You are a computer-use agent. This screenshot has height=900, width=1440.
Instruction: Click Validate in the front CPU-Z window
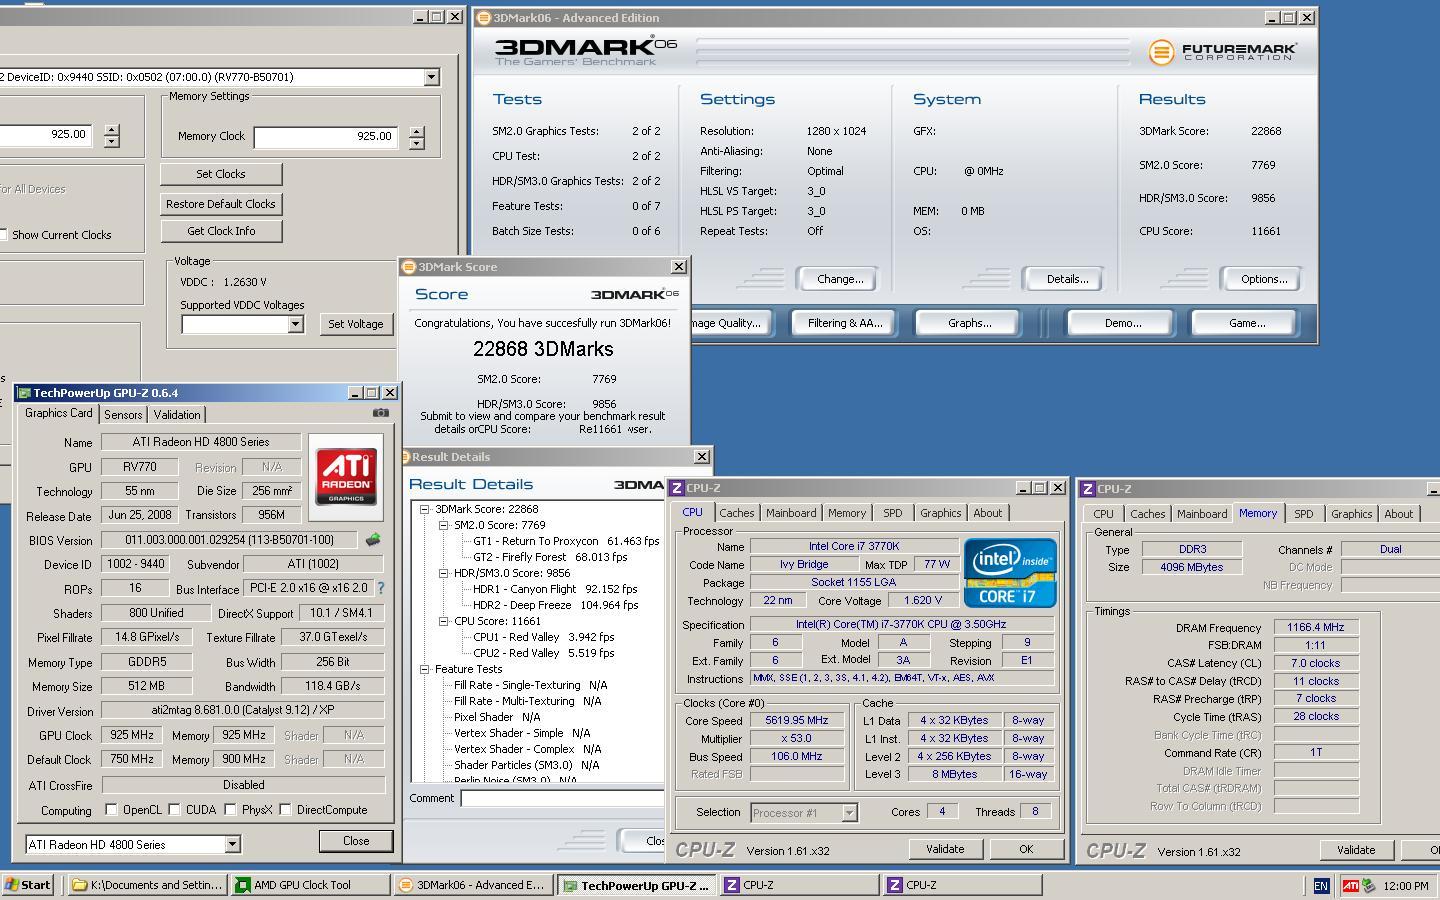coord(945,849)
